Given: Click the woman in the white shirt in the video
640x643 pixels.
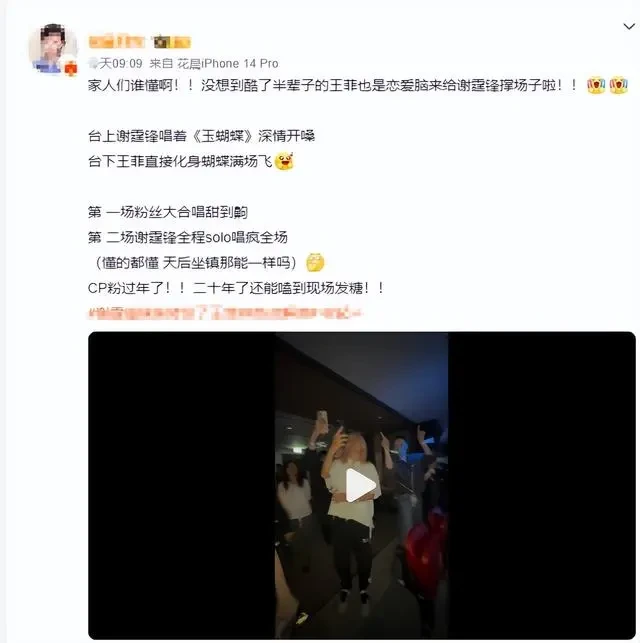Looking at the screenshot, I should pyautogui.click(x=352, y=513).
